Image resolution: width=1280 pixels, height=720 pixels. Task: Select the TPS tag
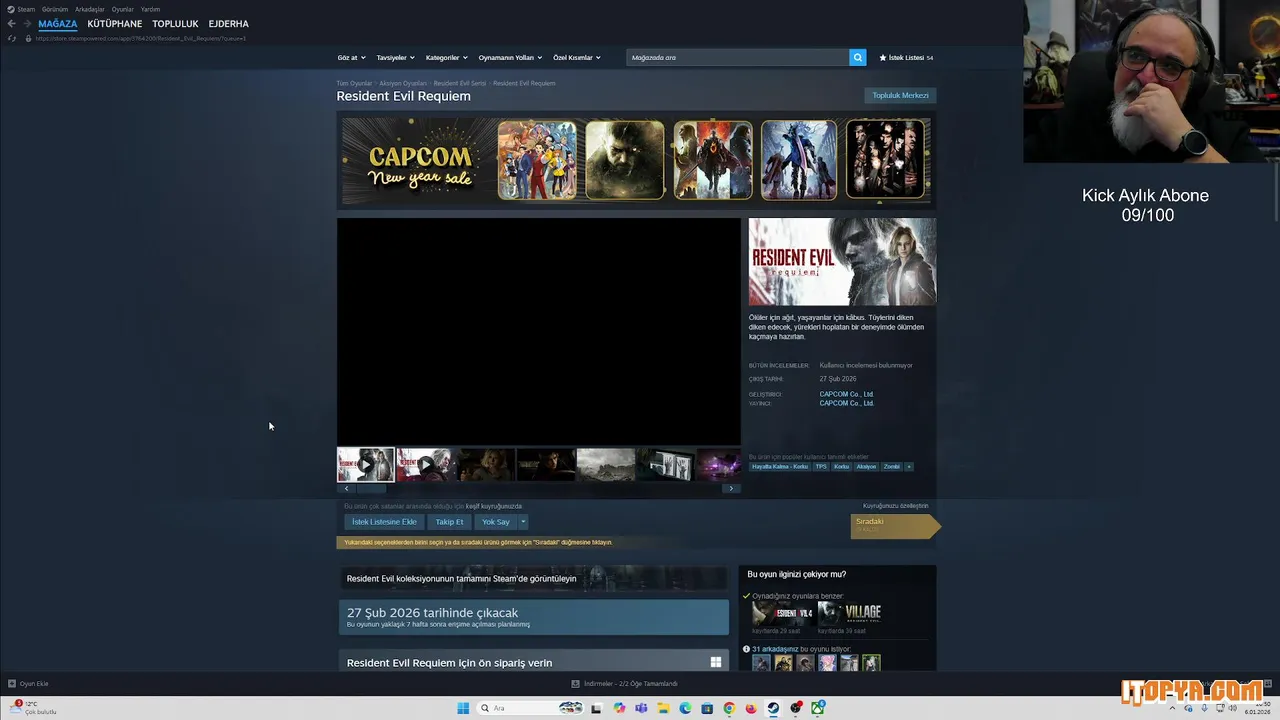pos(821,466)
